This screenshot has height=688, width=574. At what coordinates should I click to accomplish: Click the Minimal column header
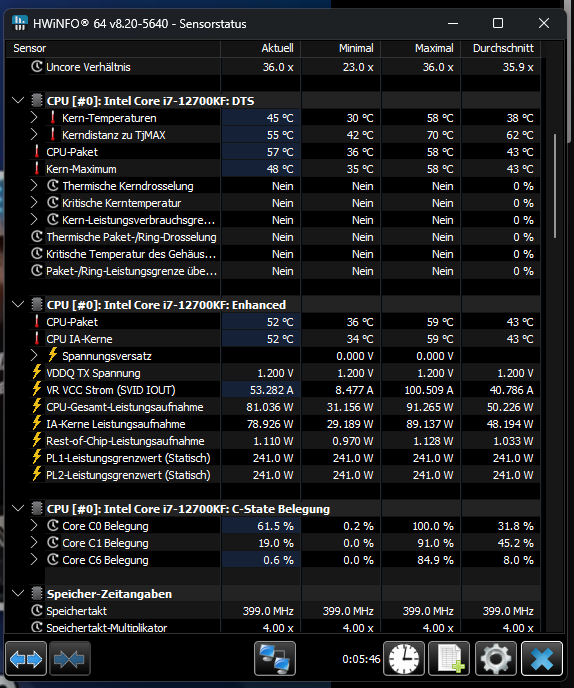(341, 48)
